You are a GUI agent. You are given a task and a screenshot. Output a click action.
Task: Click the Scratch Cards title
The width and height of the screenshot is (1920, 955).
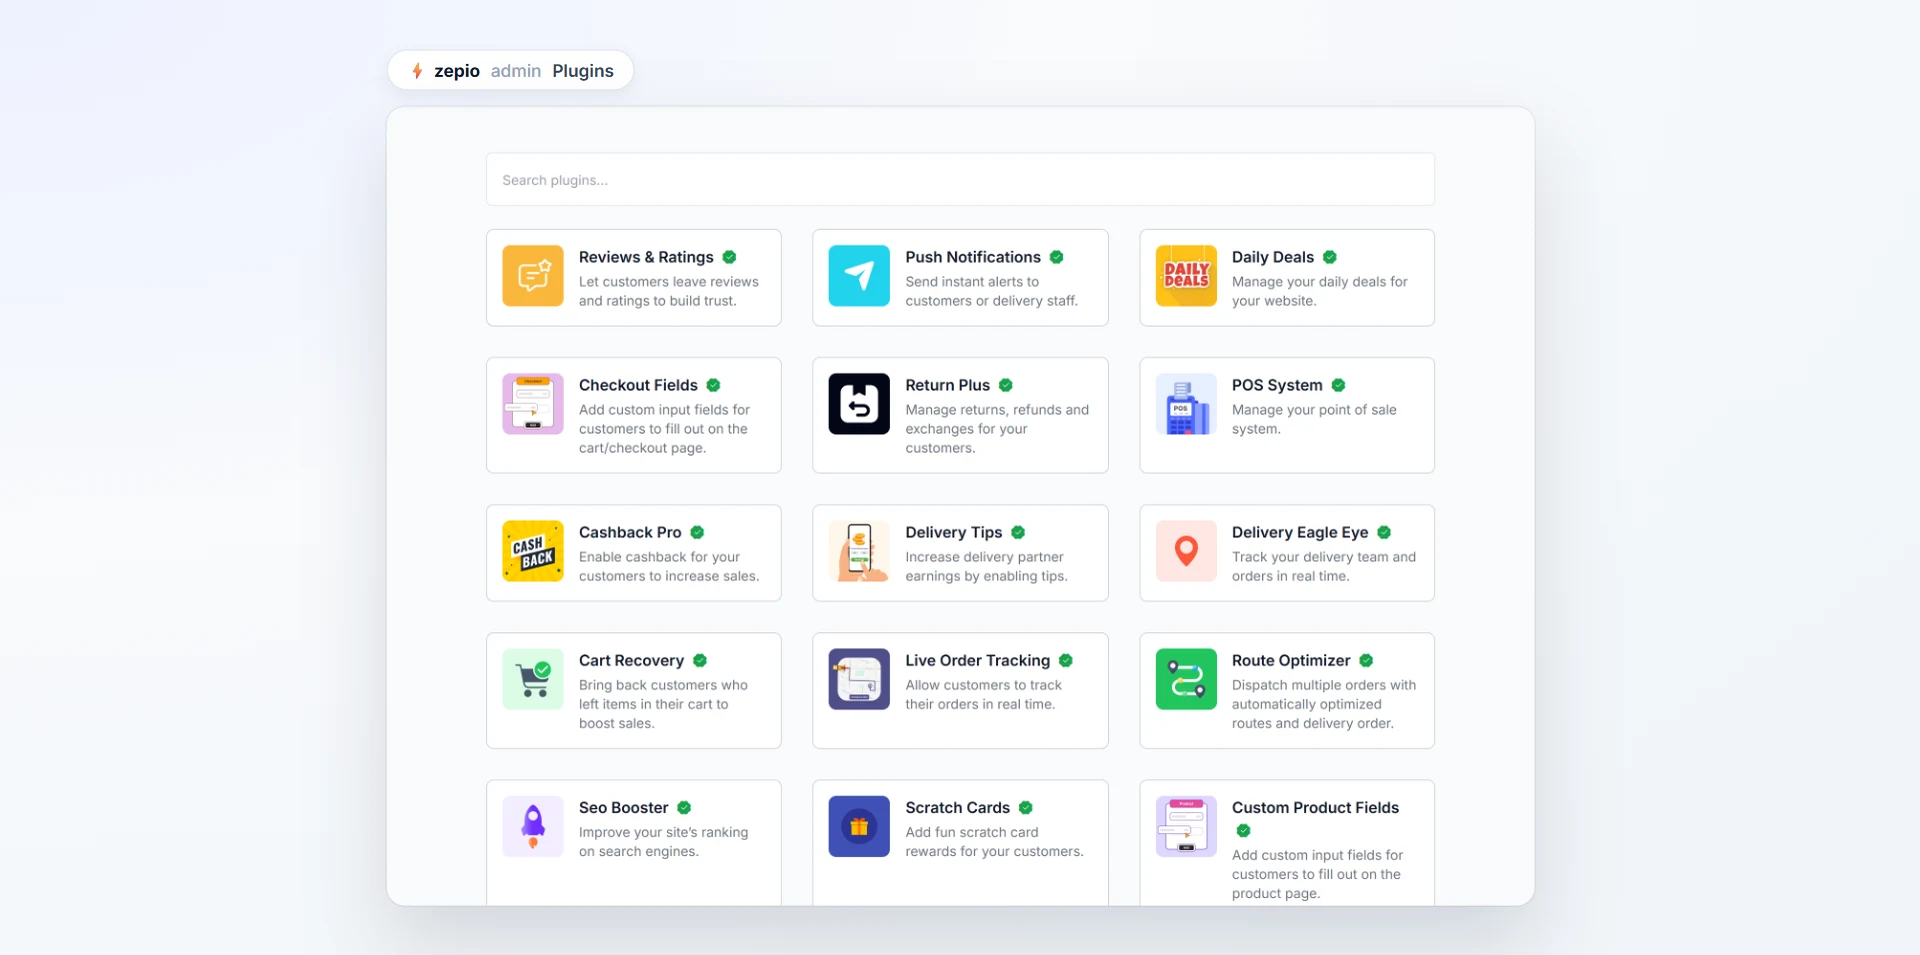pos(957,807)
